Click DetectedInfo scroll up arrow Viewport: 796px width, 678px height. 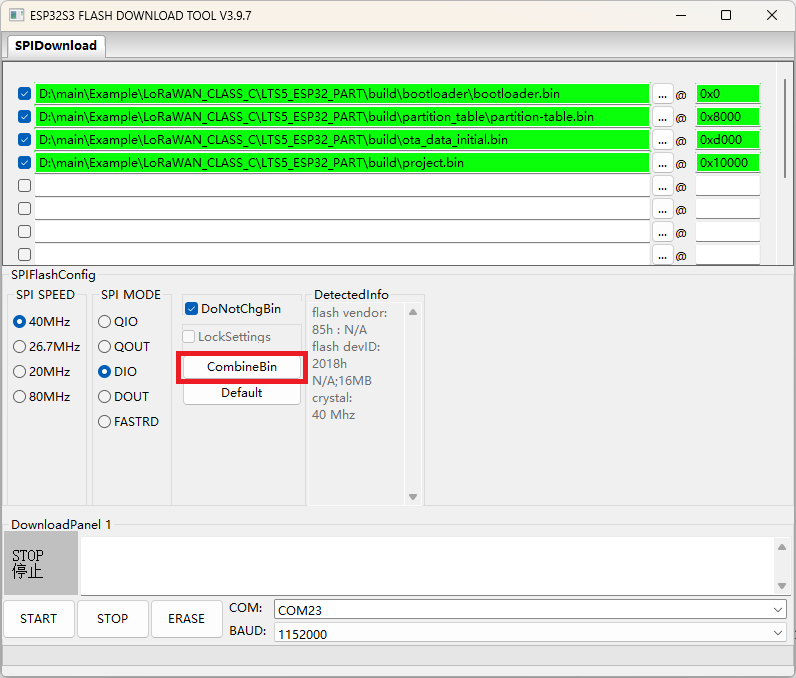tap(413, 312)
